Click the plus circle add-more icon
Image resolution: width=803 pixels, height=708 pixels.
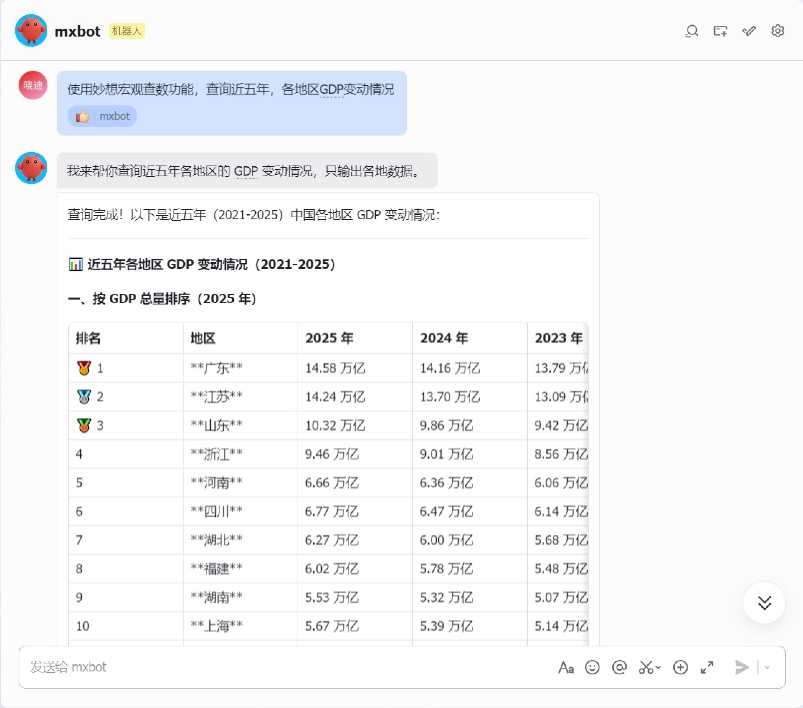(680, 667)
